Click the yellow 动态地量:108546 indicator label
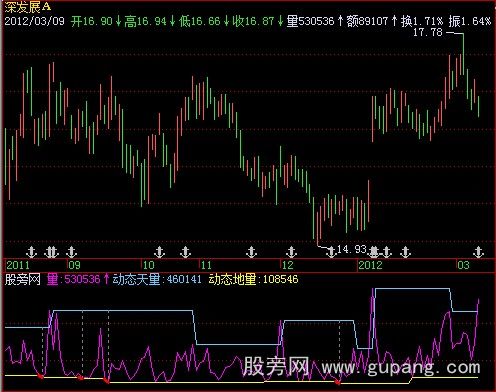Viewport: 496px width, 392px height. [253, 279]
